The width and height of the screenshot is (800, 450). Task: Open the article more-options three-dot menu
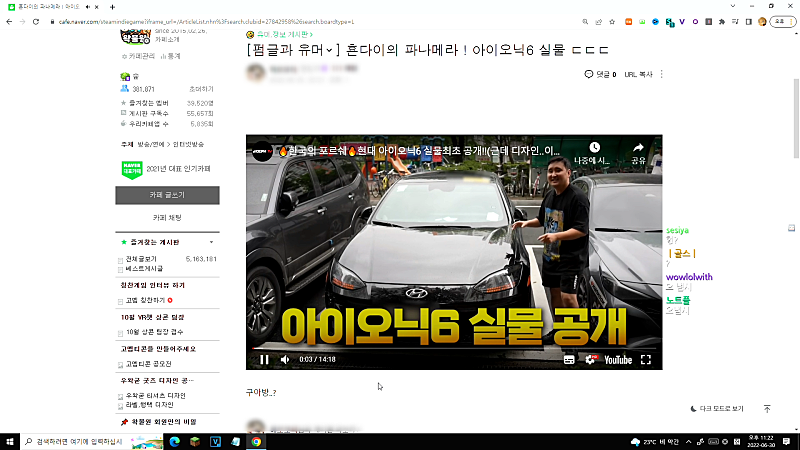662,74
